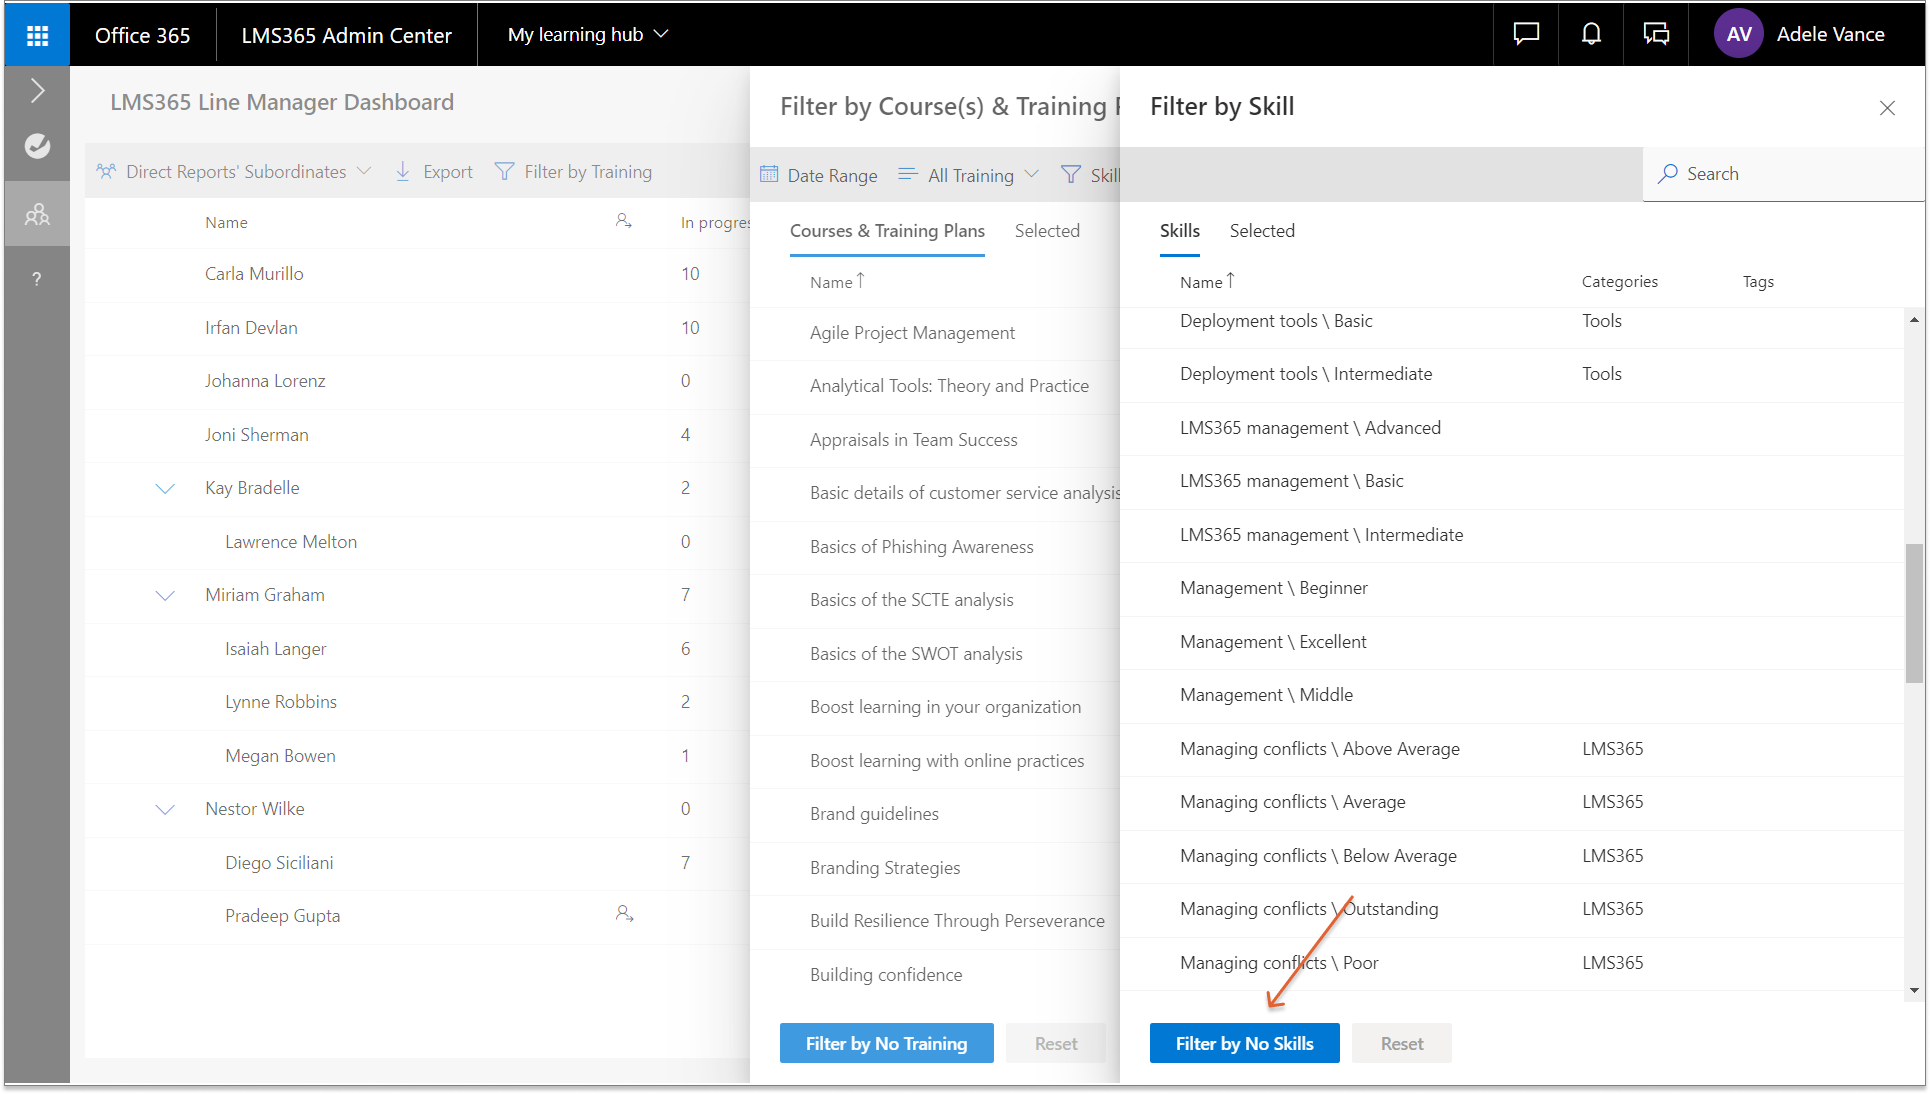Collapse Kay Bradelle's subordinates

pos(165,488)
